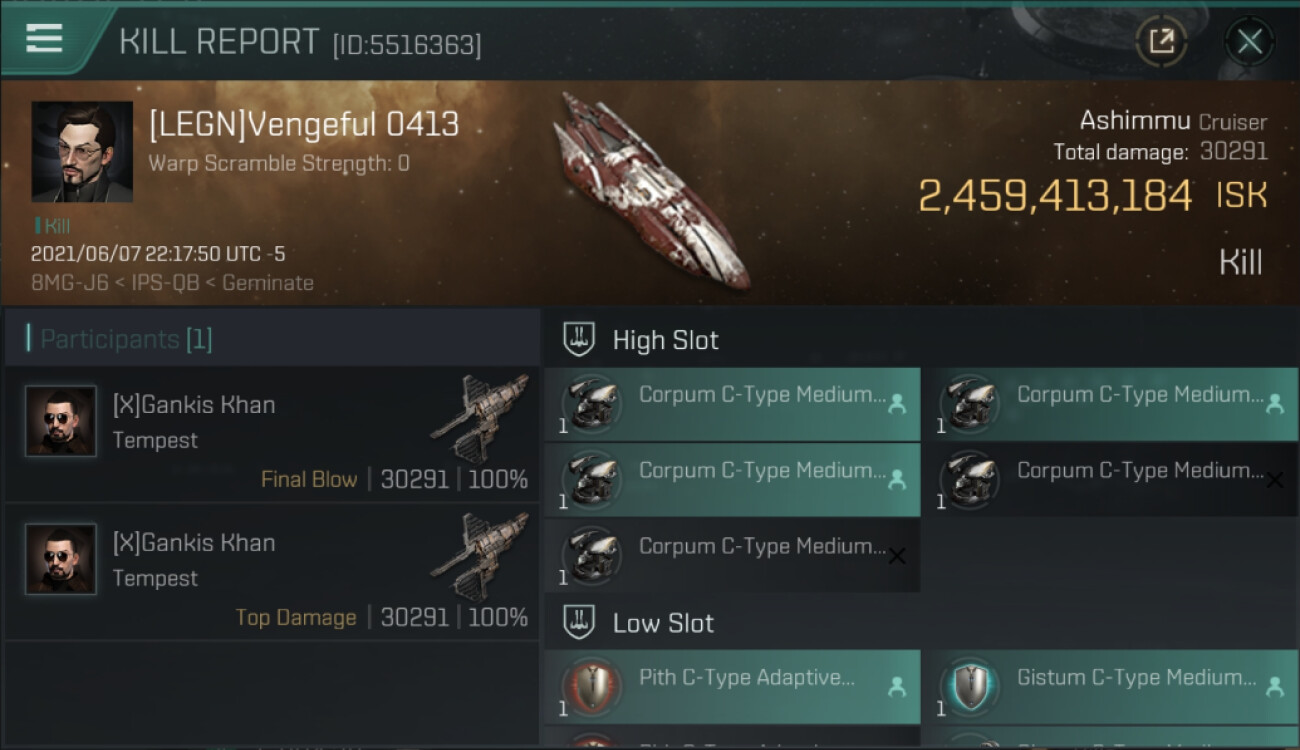Click Tempest ship icon in Top Damage row
1300x750 pixels.
point(482,554)
